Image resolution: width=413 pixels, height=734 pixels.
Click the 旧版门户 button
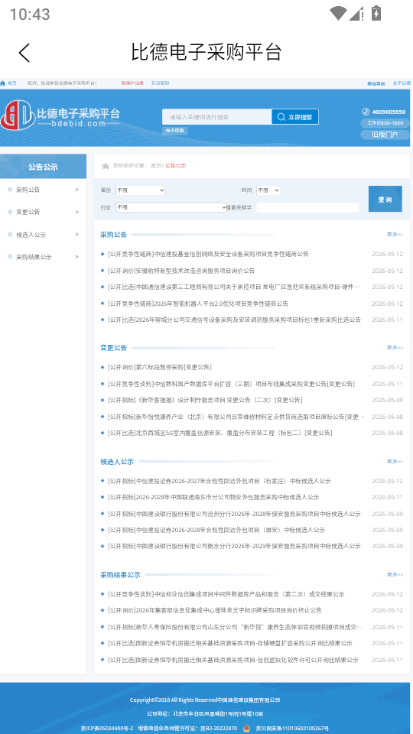385,135
